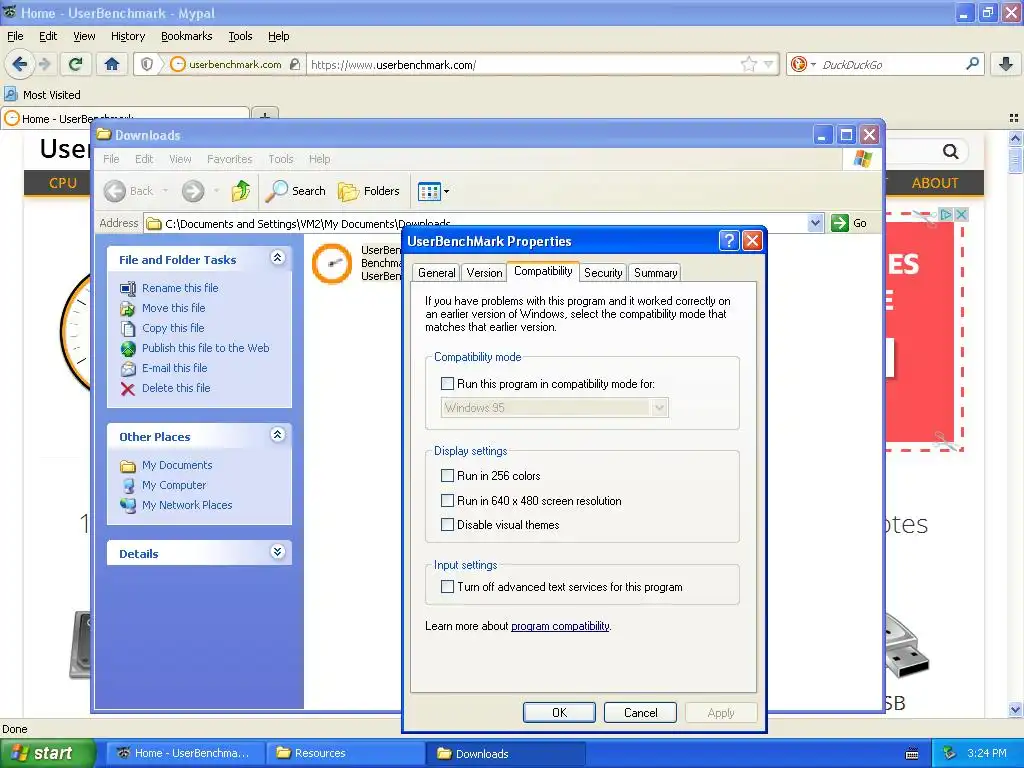Image resolution: width=1024 pixels, height=768 pixels.
Task: Open the Windows 95 compatibility dropdown
Action: pyautogui.click(x=660, y=408)
